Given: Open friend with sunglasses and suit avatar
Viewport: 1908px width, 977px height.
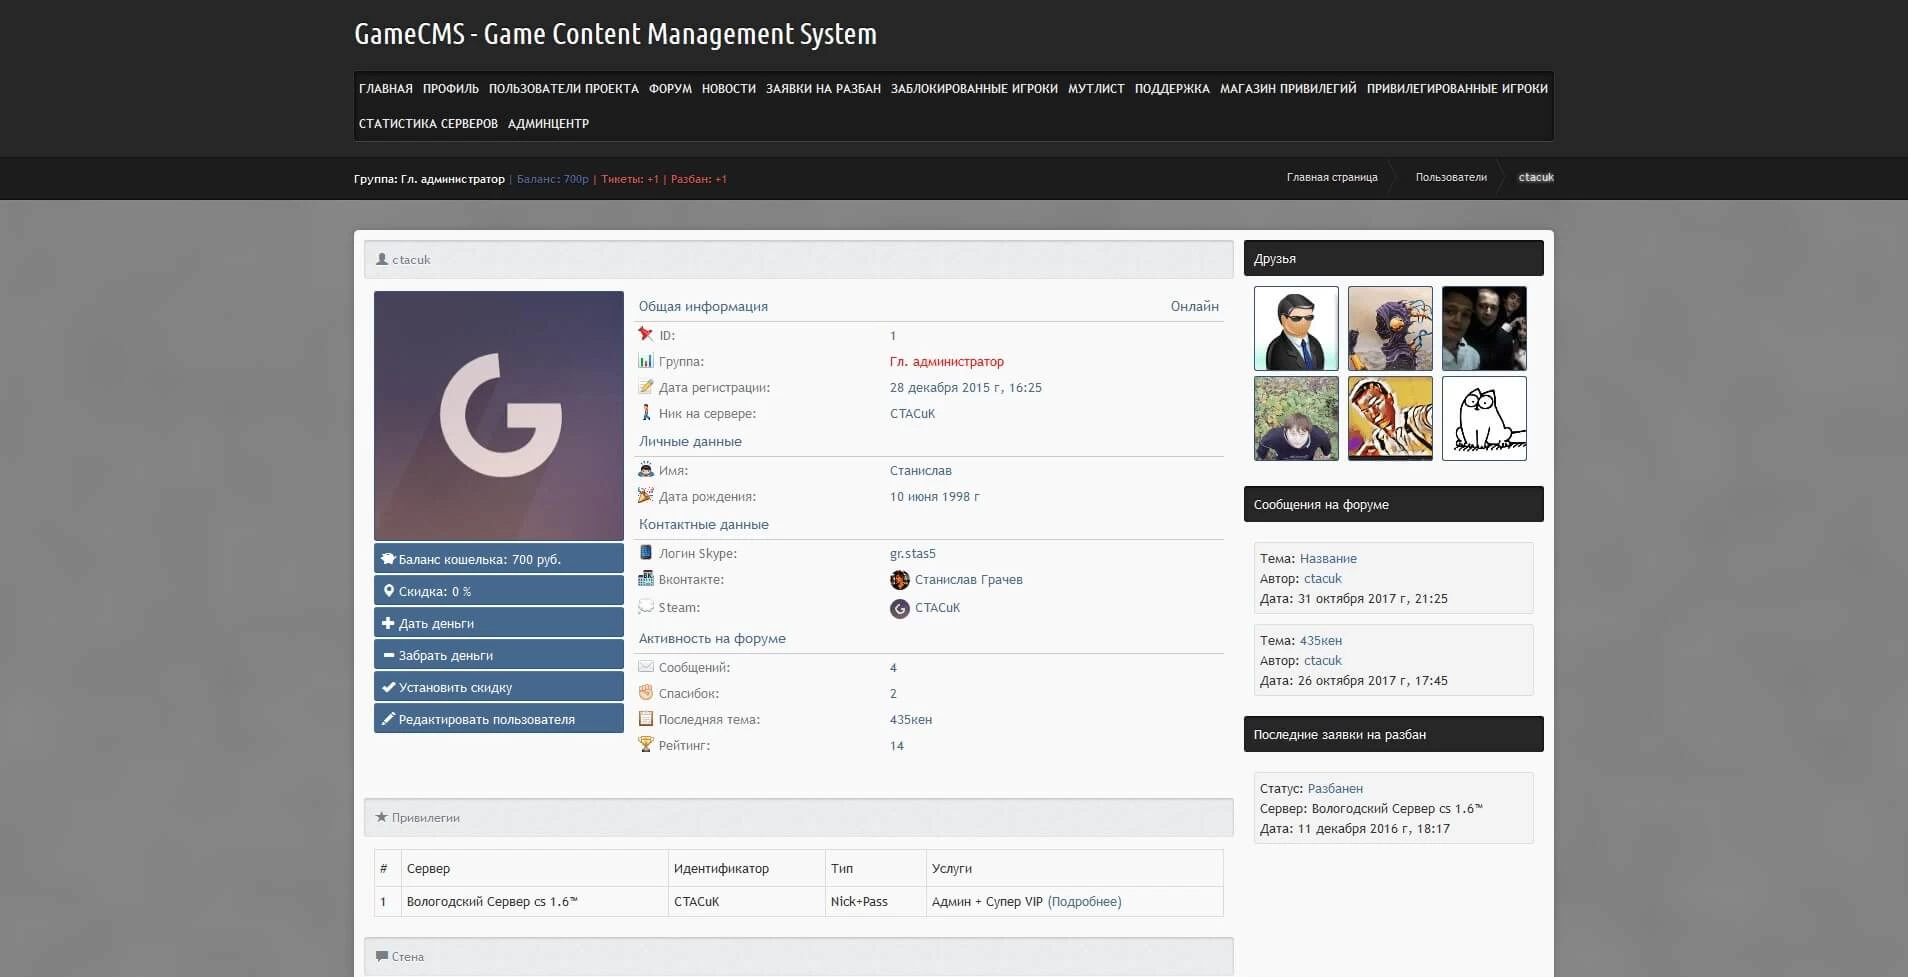Looking at the screenshot, I should tap(1296, 328).
